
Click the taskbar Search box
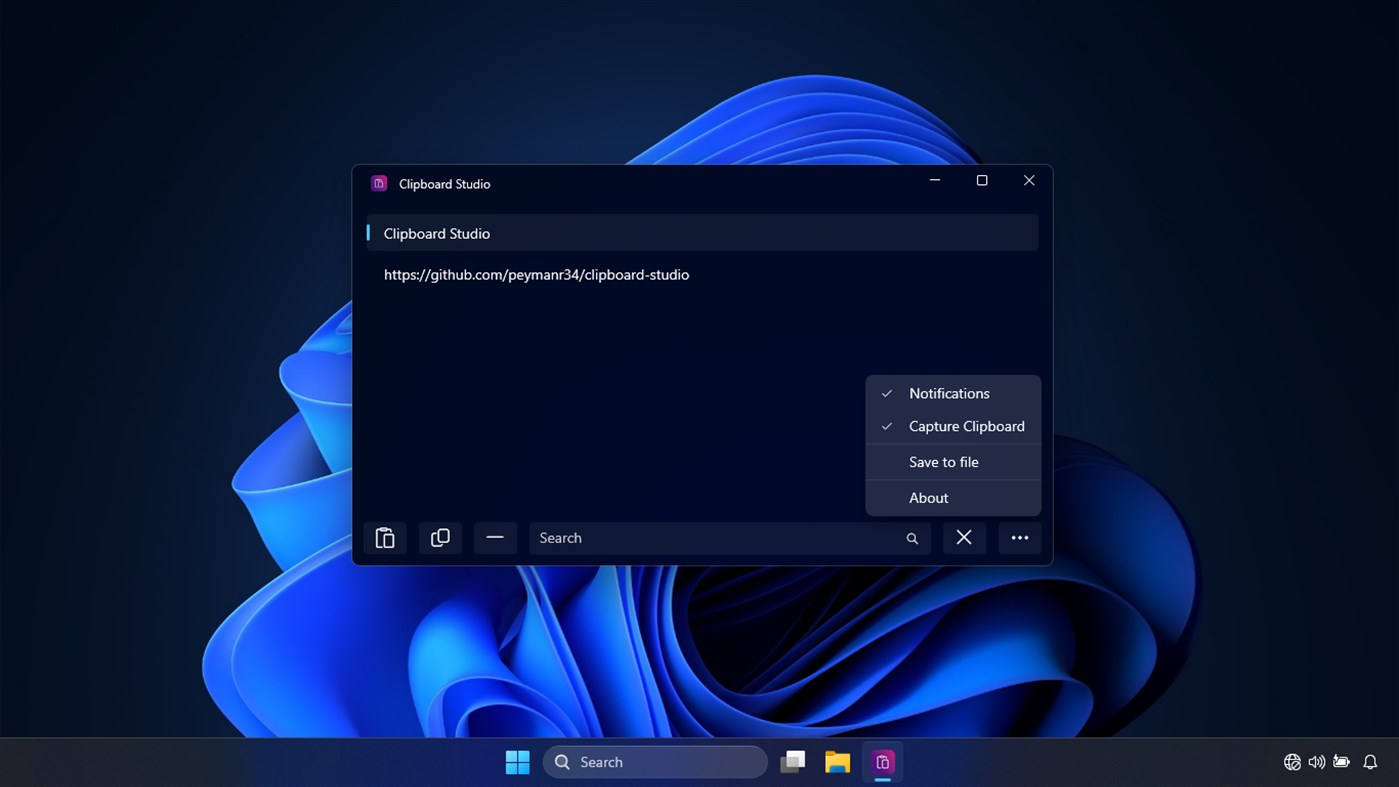pyautogui.click(x=655, y=762)
